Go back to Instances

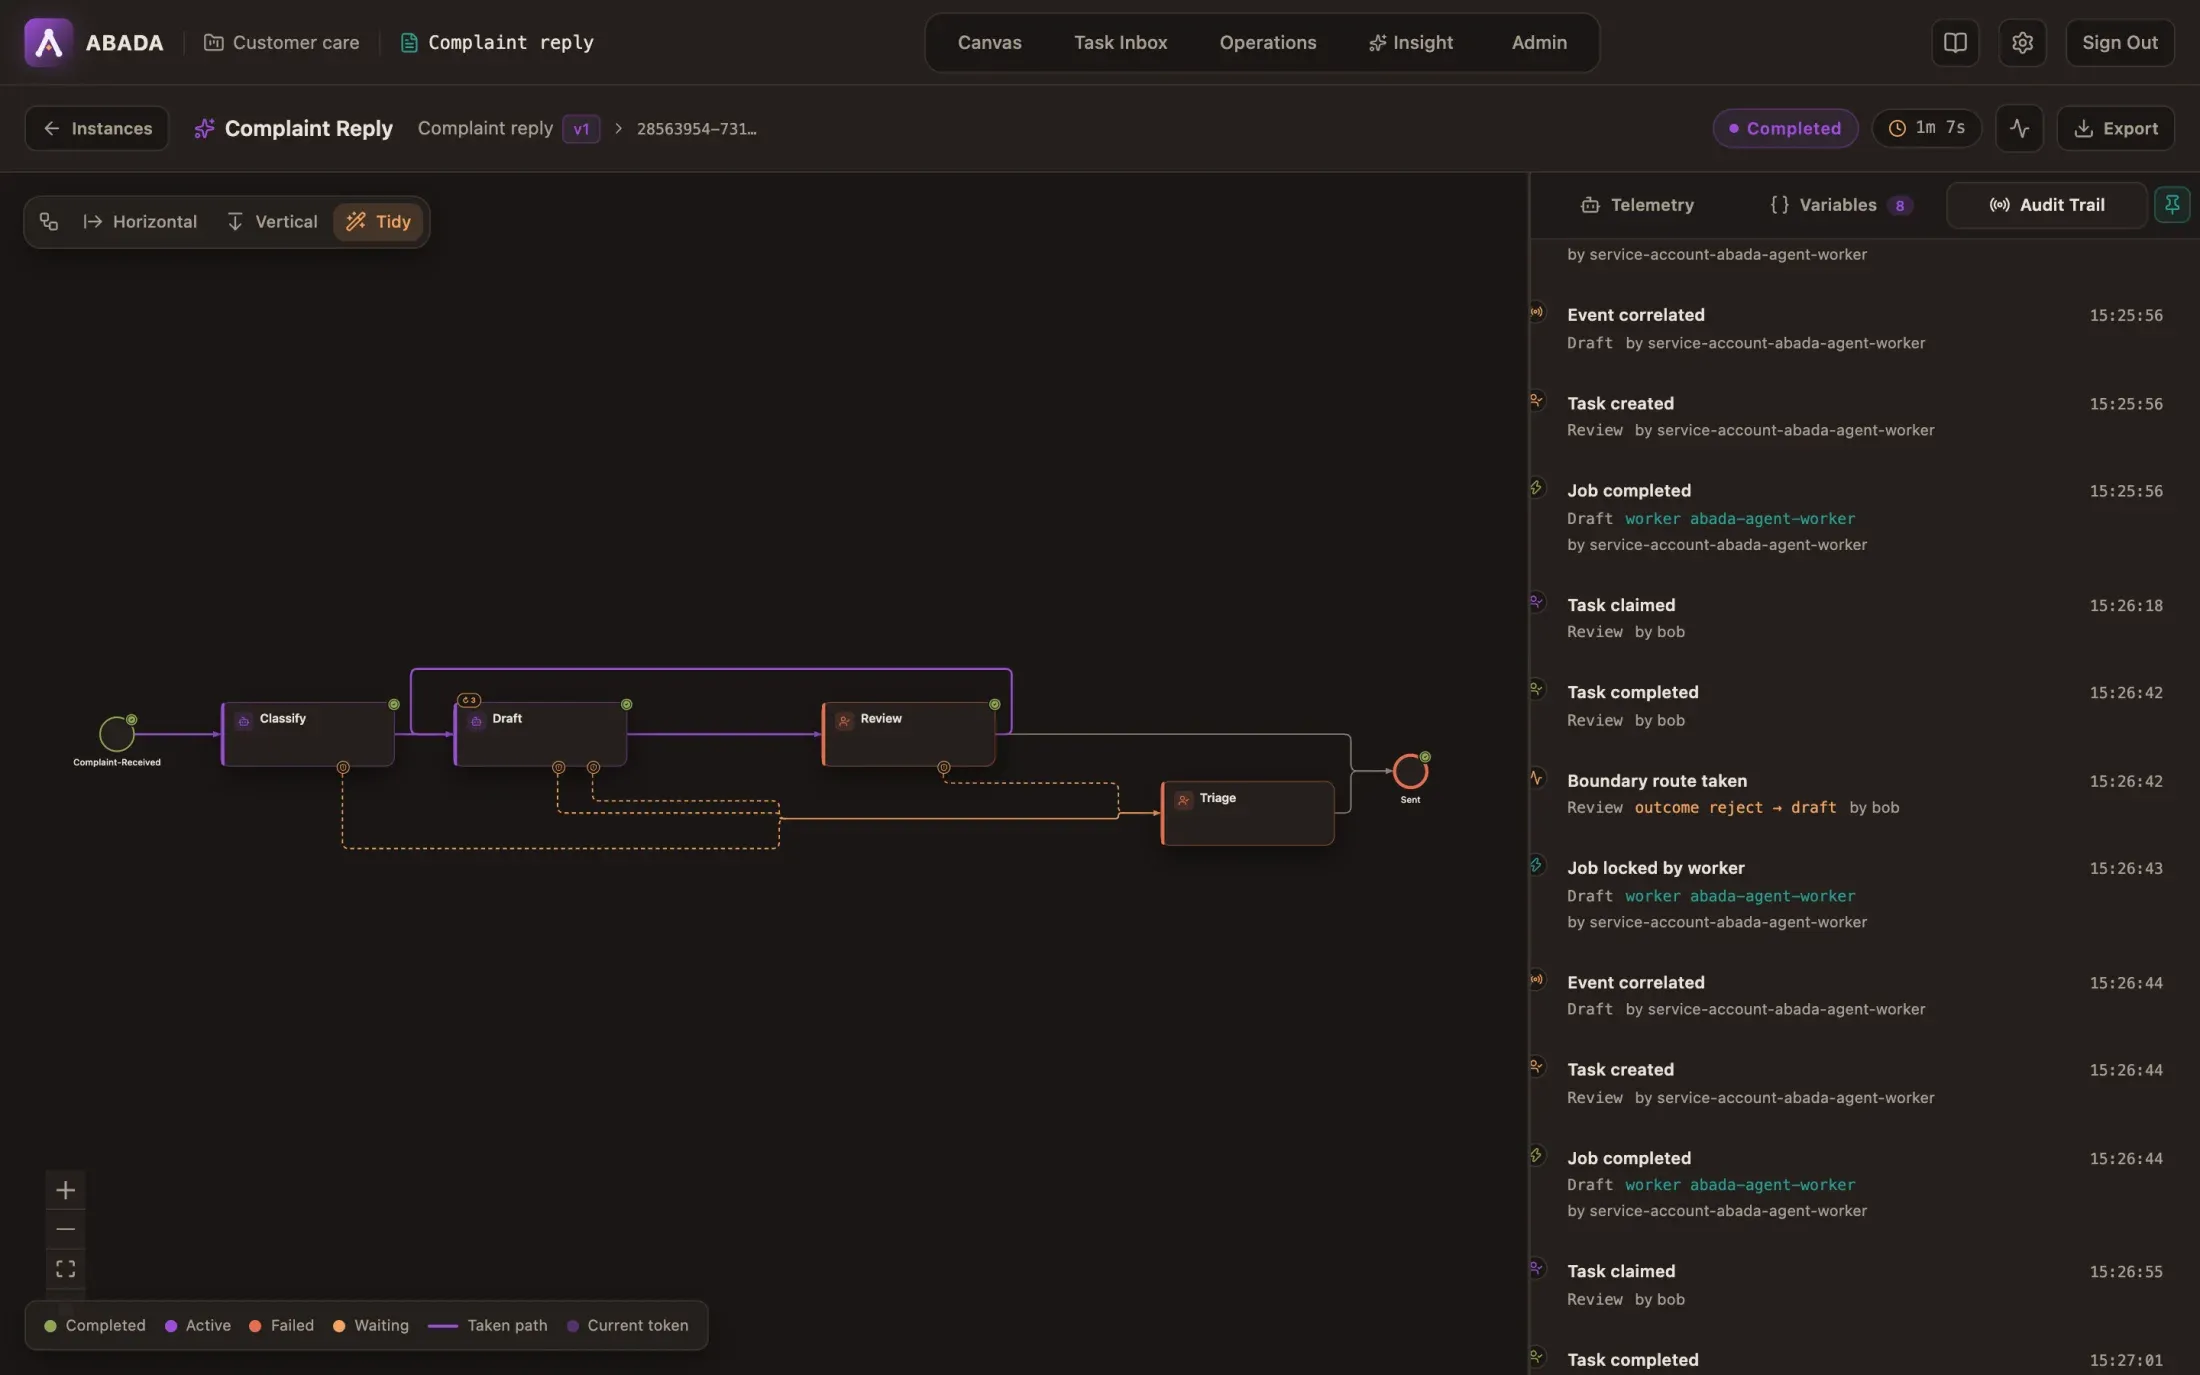point(96,128)
